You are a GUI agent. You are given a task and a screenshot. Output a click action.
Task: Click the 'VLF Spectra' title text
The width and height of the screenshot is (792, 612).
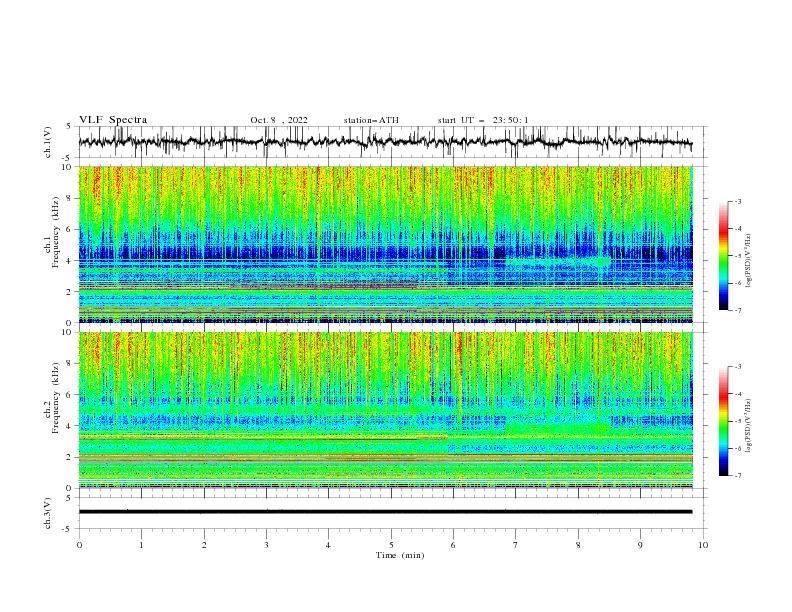coord(113,120)
